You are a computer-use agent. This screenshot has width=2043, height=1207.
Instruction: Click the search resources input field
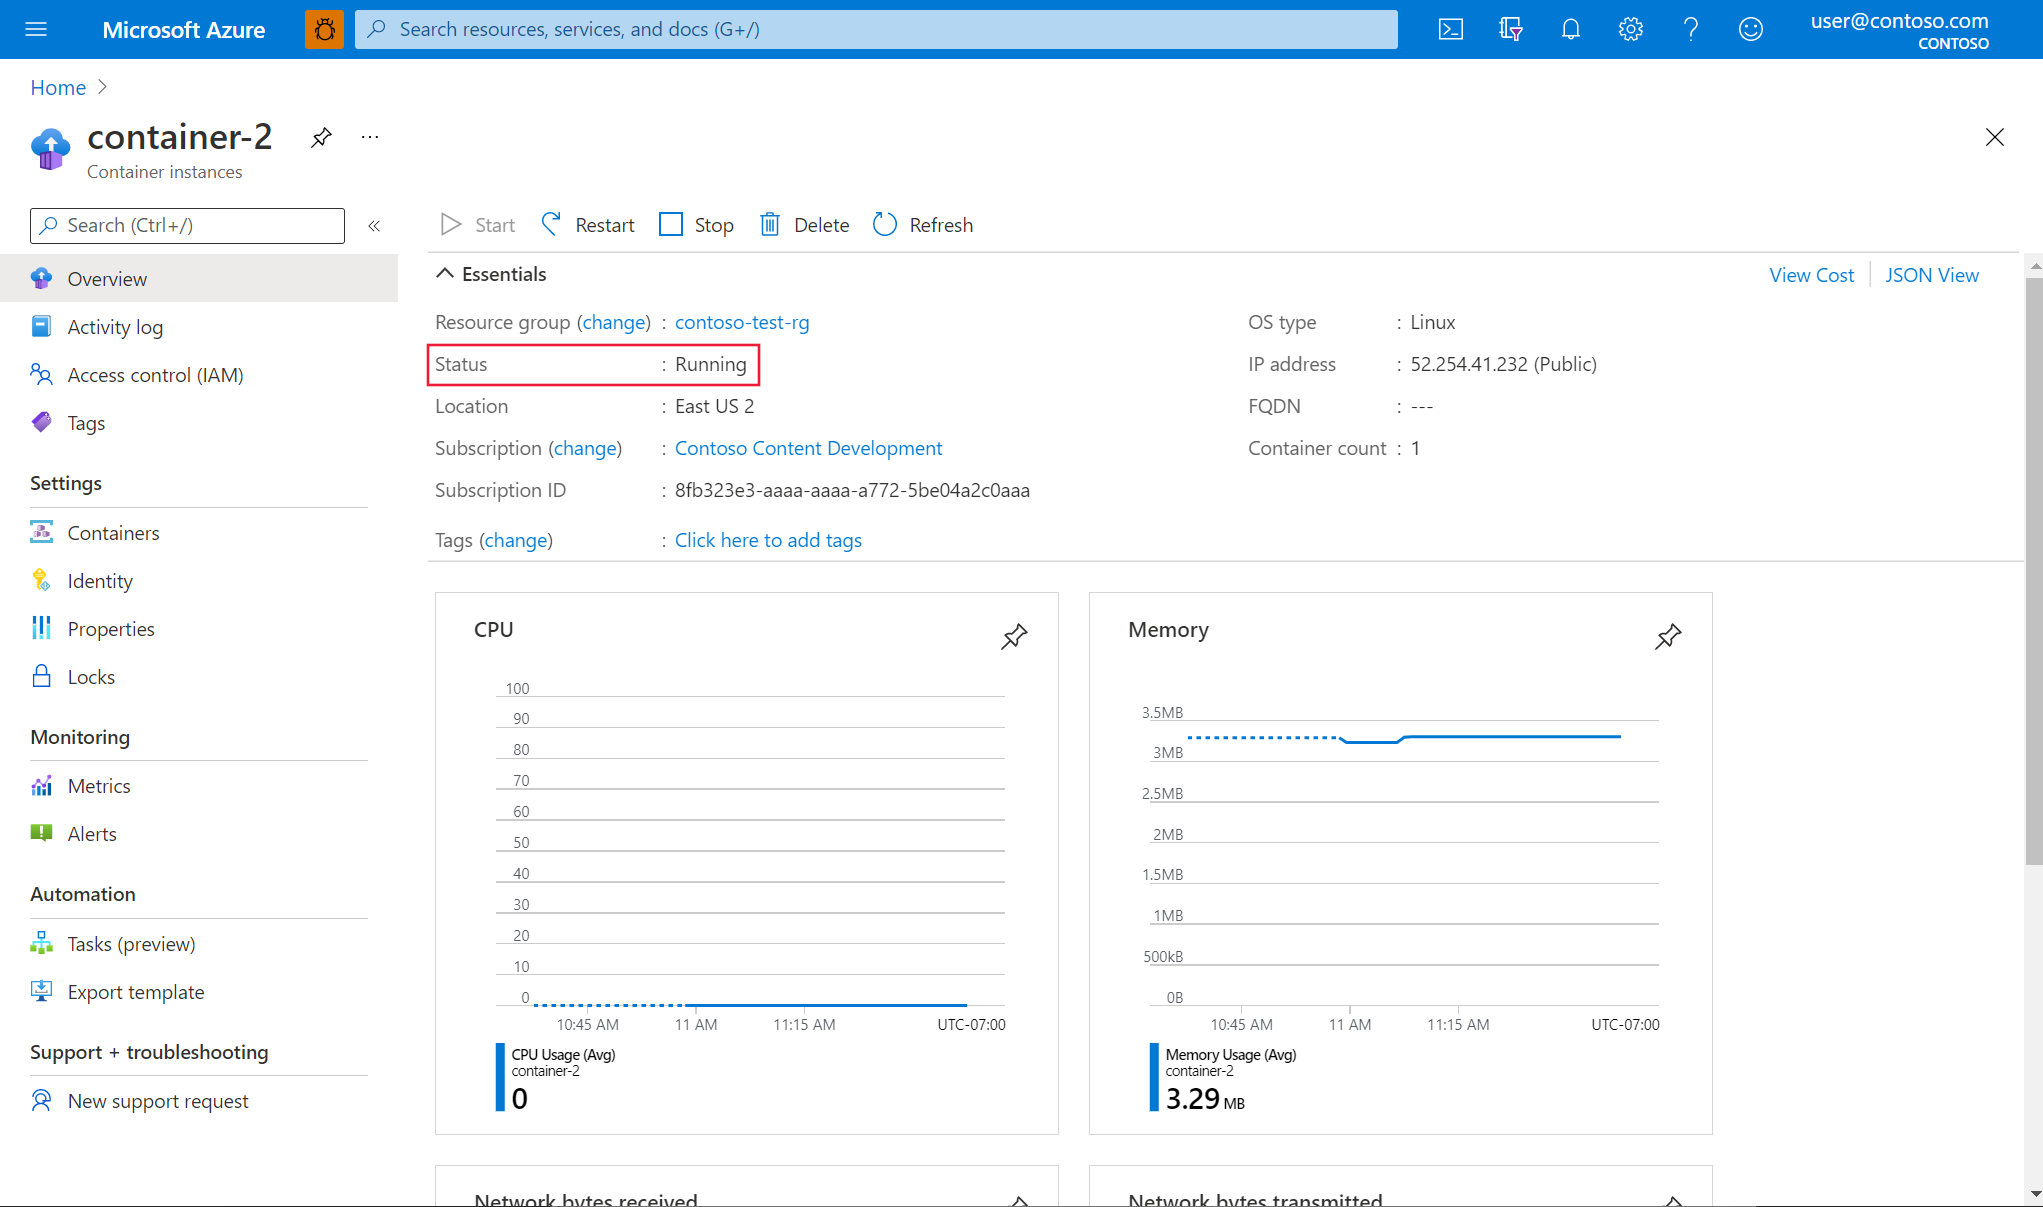(x=876, y=29)
